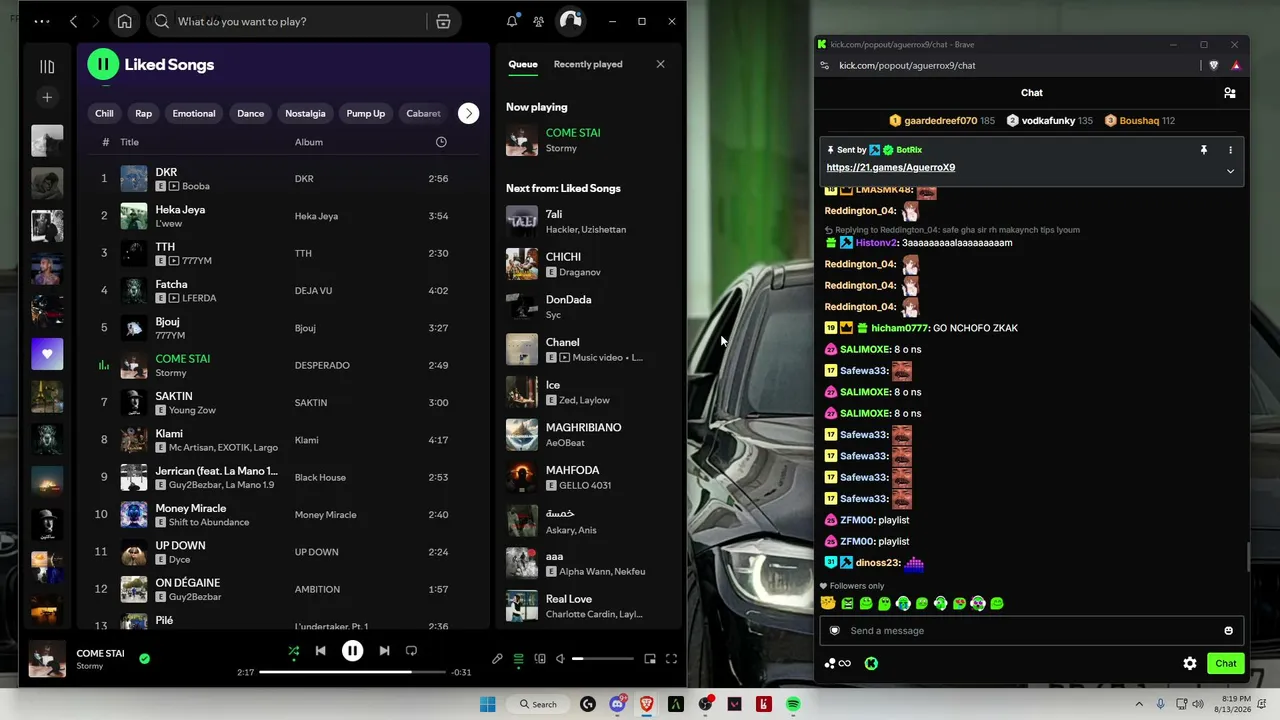Screen dimensions: 1280x720
Task: Toggle shuffle in the Spotify player bar
Action: [293, 651]
